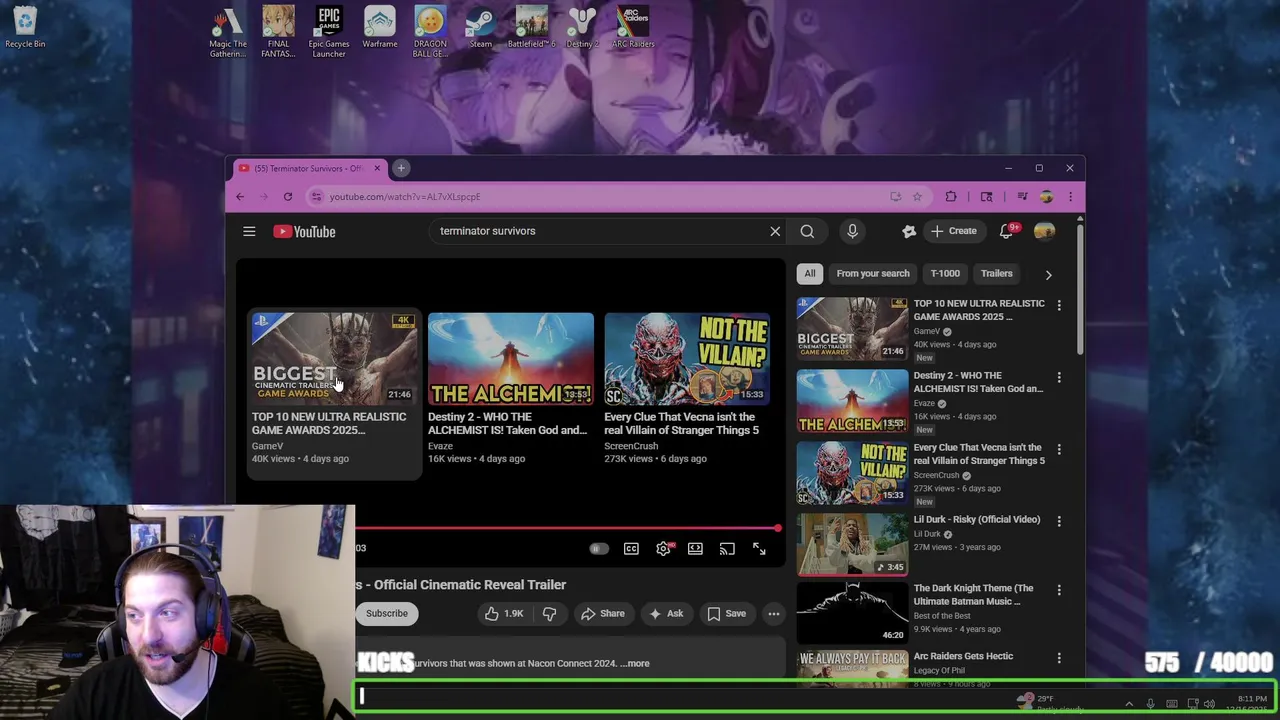This screenshot has width=1280, height=720.
Task: Select the All filter chip
Action: [810, 273]
